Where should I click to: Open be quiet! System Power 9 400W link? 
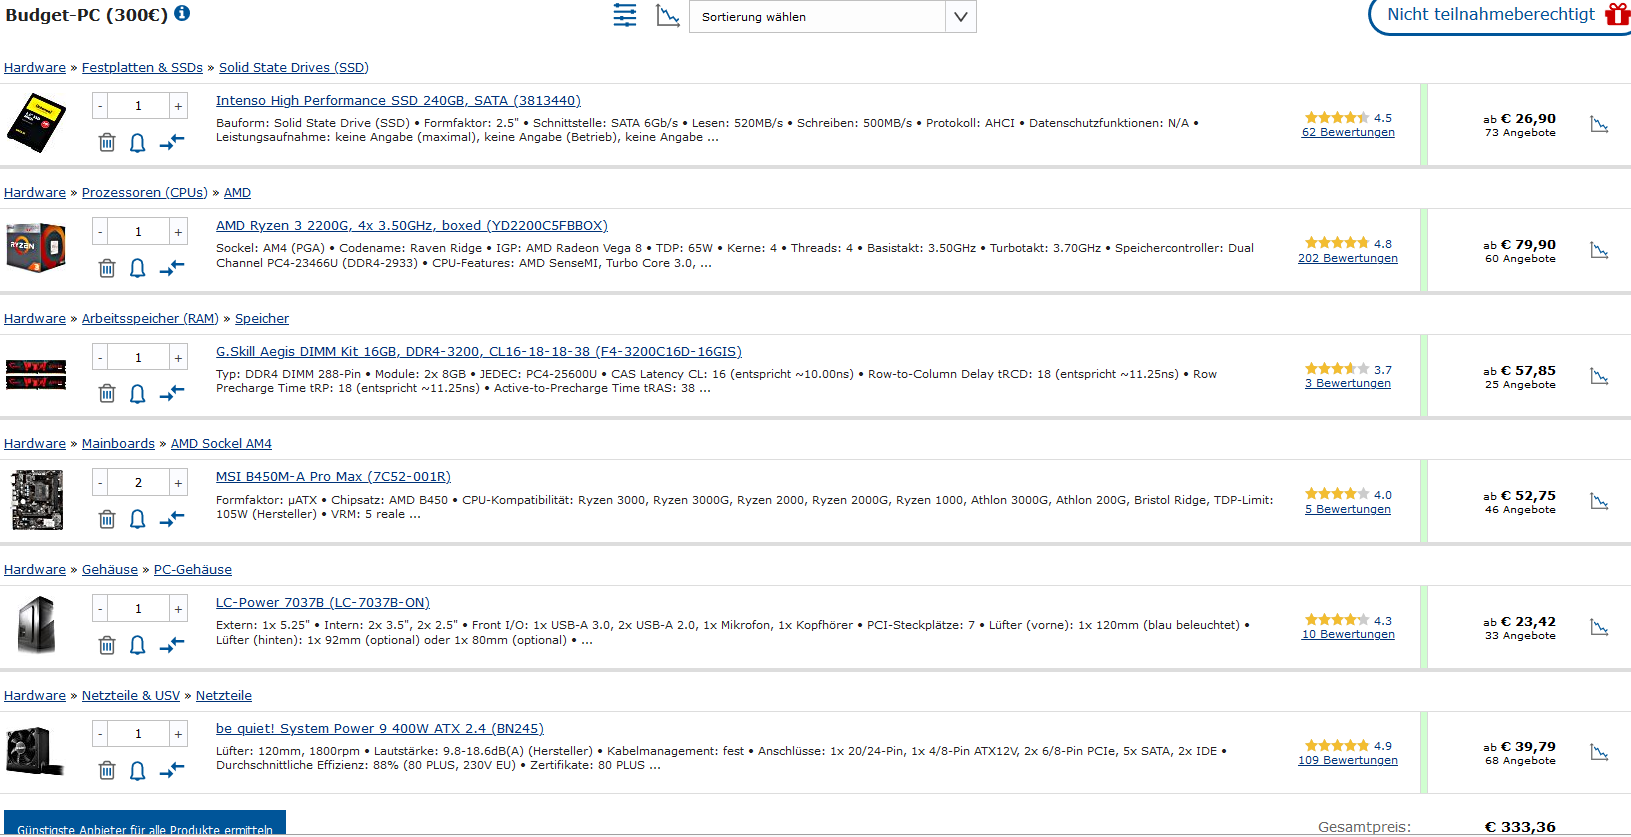[380, 729]
